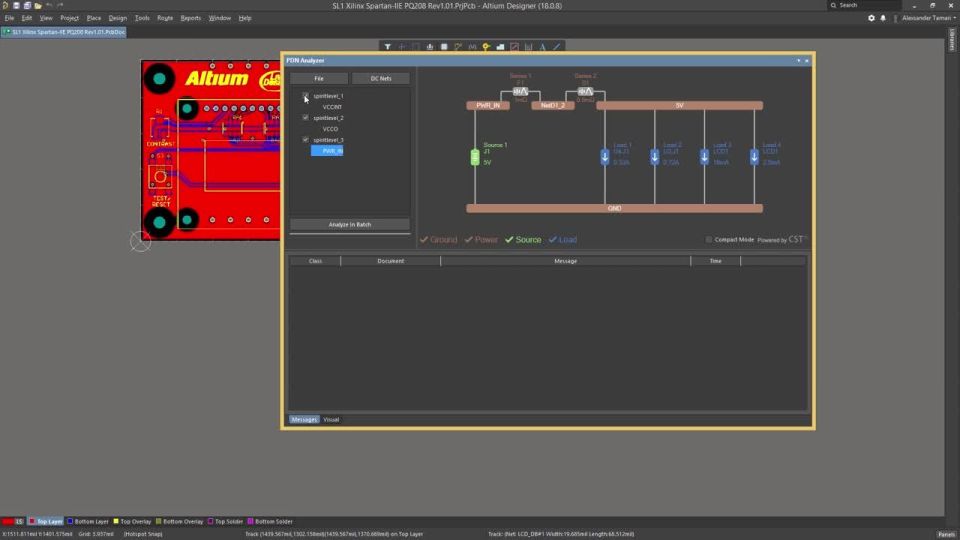
Task: Click the NetD1_2 net node
Action: coord(553,105)
